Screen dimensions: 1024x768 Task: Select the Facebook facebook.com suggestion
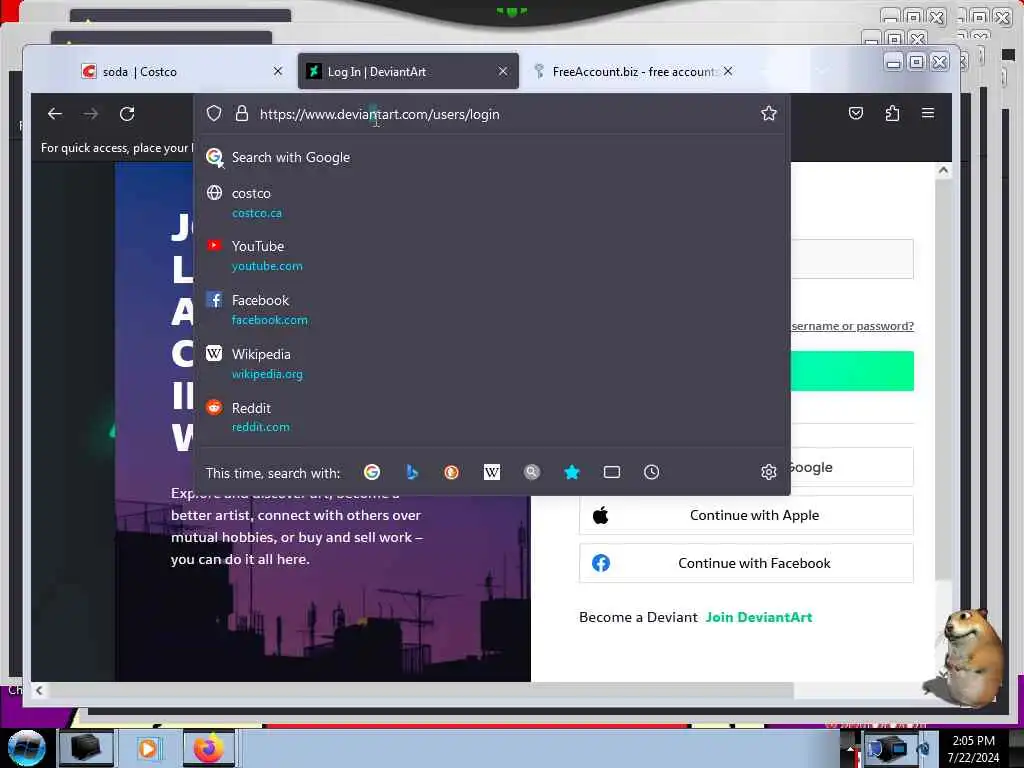point(492,310)
